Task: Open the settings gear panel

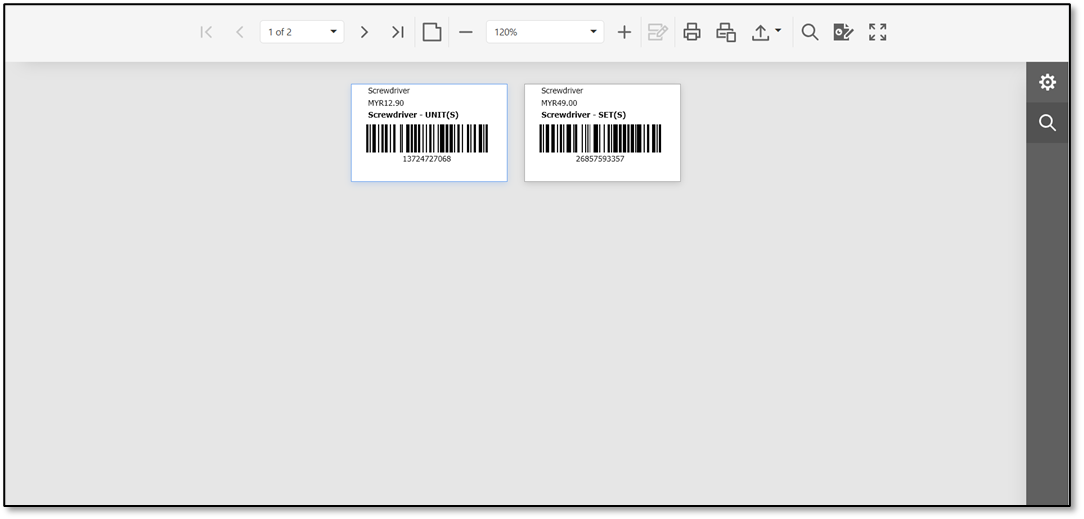Action: [1047, 82]
